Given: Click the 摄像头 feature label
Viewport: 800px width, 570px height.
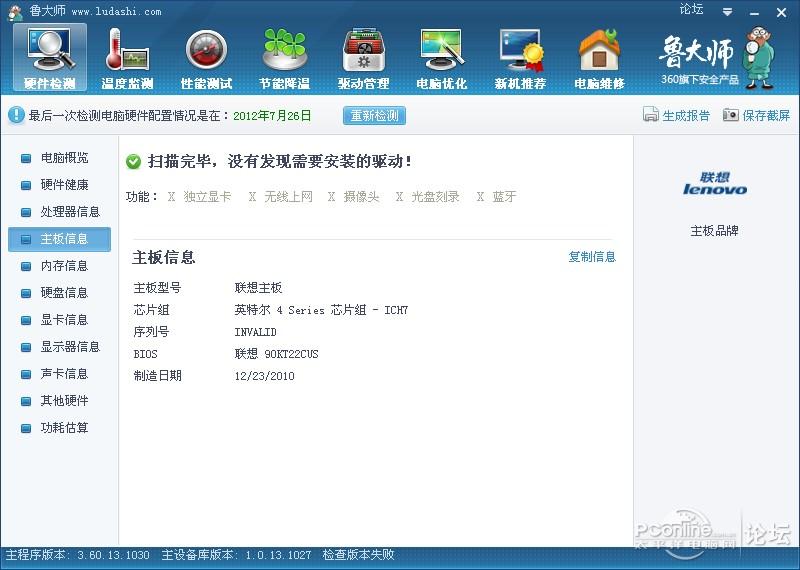Looking at the screenshot, I should 361,196.
